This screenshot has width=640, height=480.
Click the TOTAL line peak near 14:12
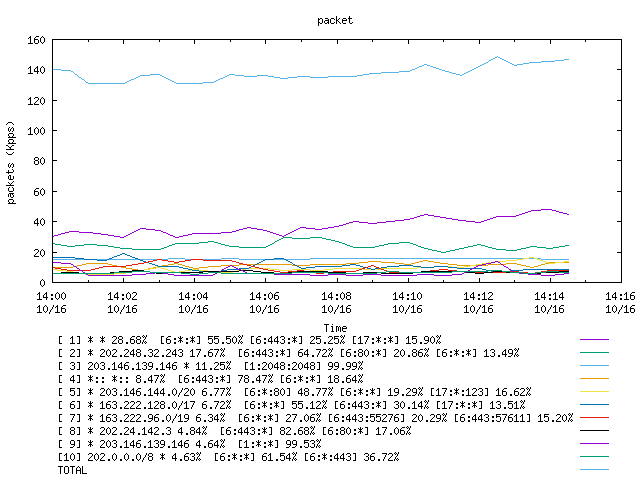point(497,57)
